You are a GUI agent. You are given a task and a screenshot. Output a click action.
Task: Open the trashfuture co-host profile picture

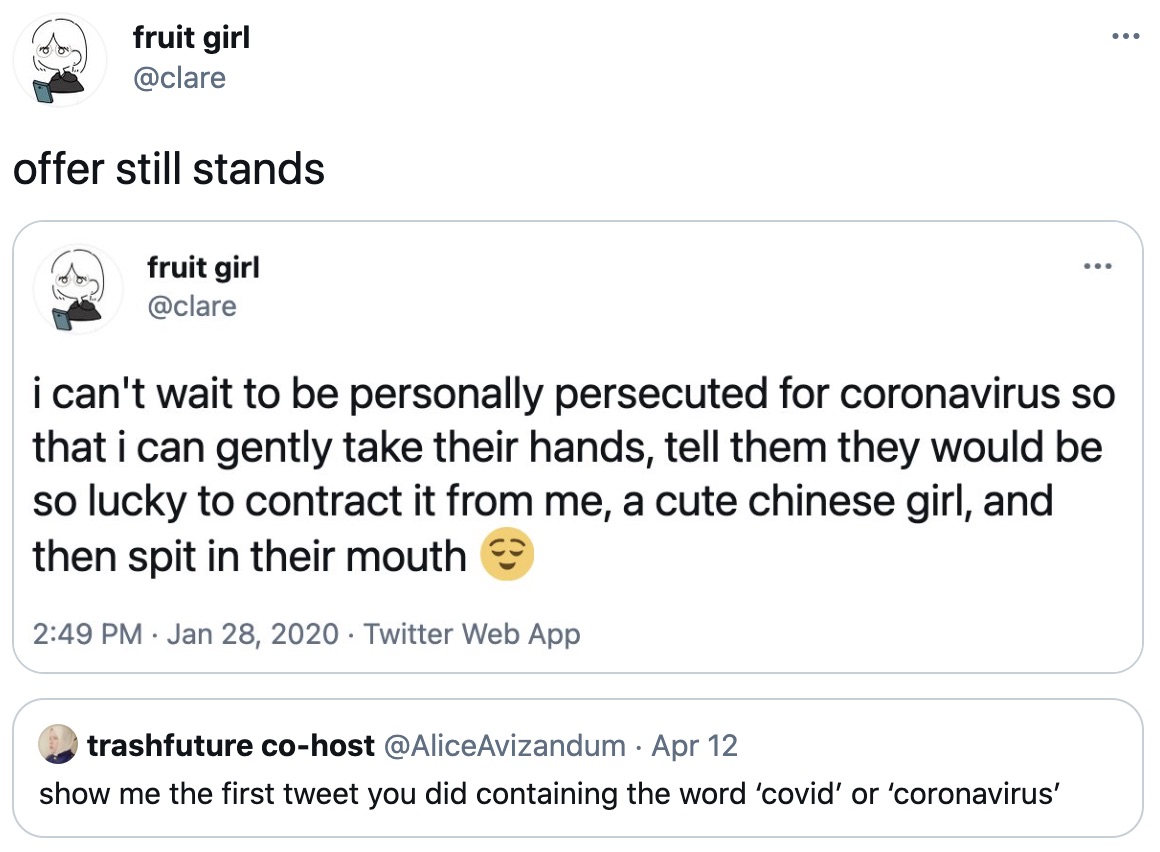point(58,743)
